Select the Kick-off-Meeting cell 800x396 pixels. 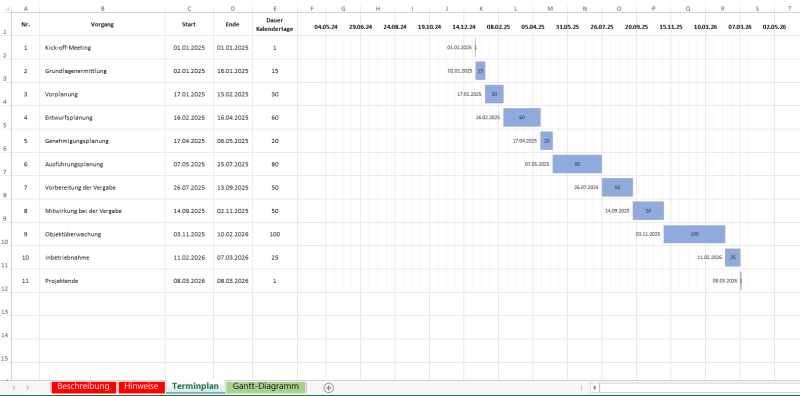point(103,47)
